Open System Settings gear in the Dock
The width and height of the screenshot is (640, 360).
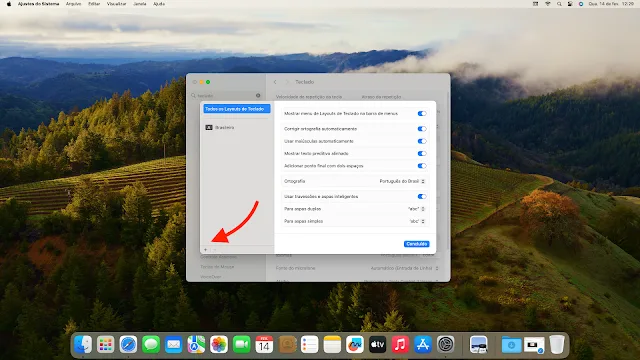[x=445, y=345]
